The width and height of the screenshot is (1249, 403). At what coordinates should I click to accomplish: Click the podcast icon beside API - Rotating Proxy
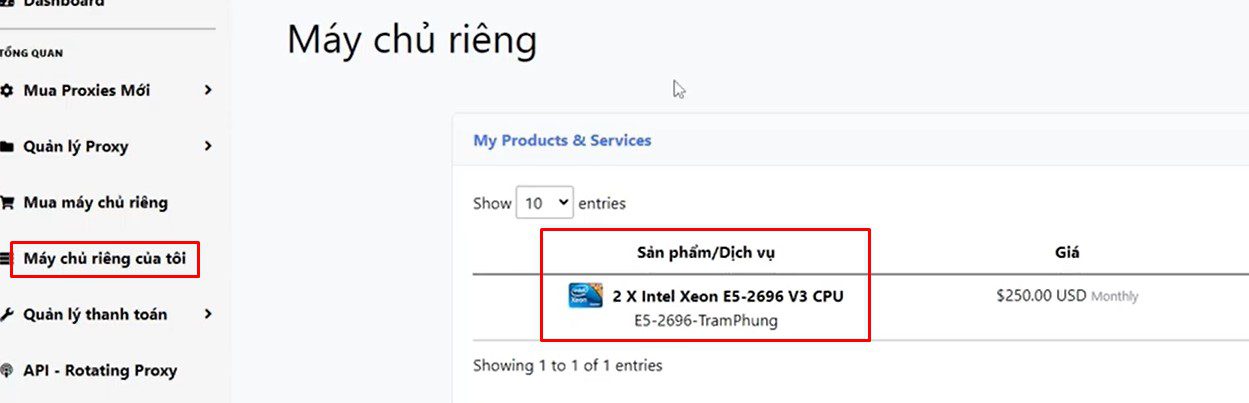tap(6, 371)
